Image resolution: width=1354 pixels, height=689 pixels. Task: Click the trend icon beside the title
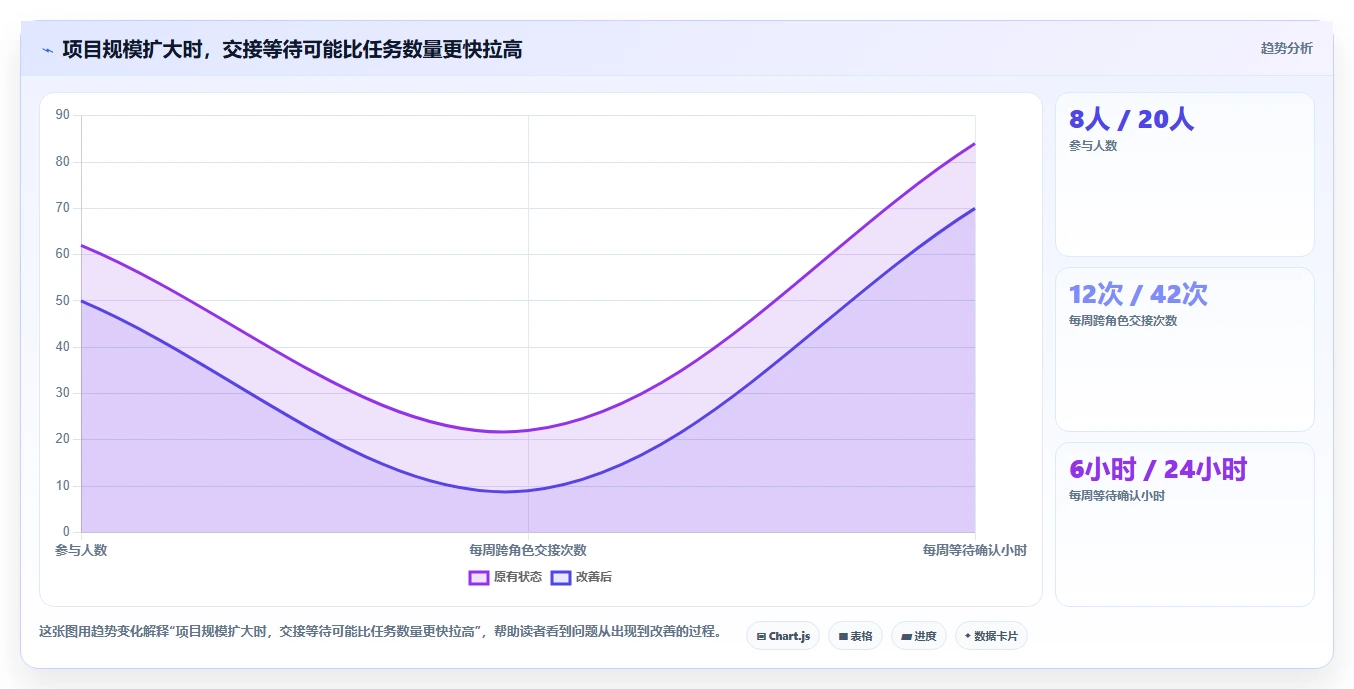(x=47, y=50)
